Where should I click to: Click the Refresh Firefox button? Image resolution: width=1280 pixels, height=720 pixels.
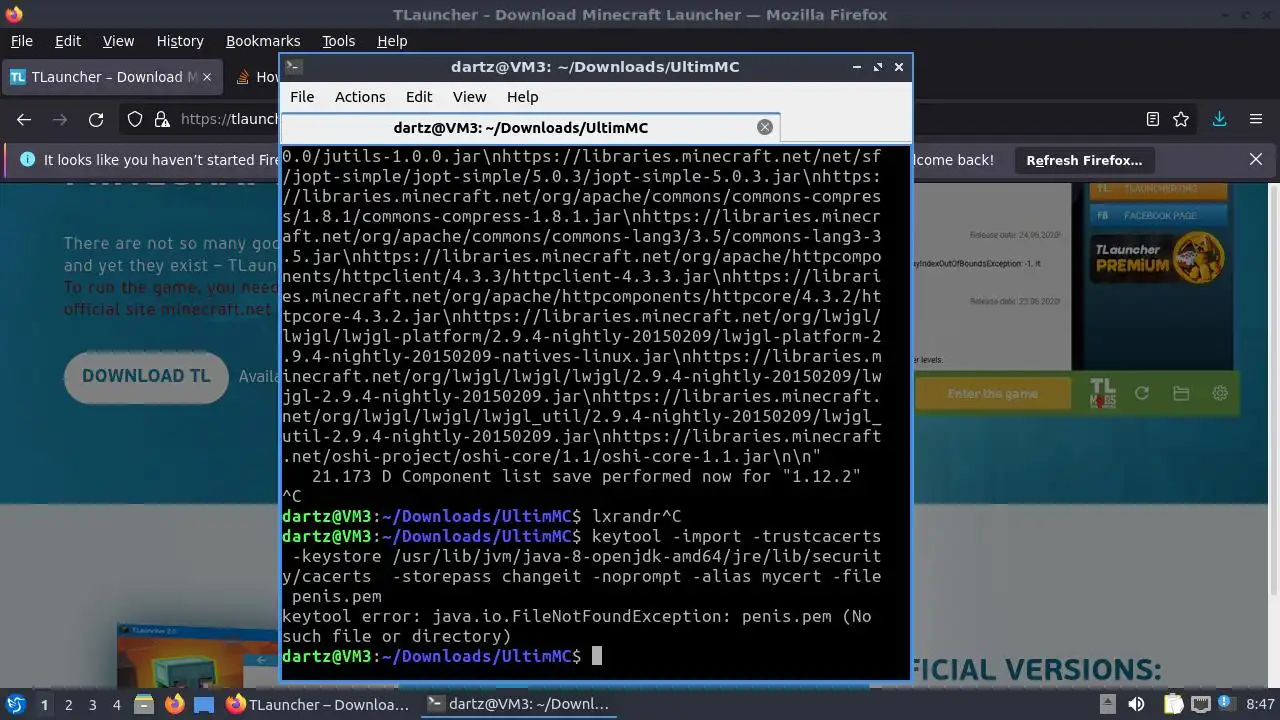coord(1084,160)
